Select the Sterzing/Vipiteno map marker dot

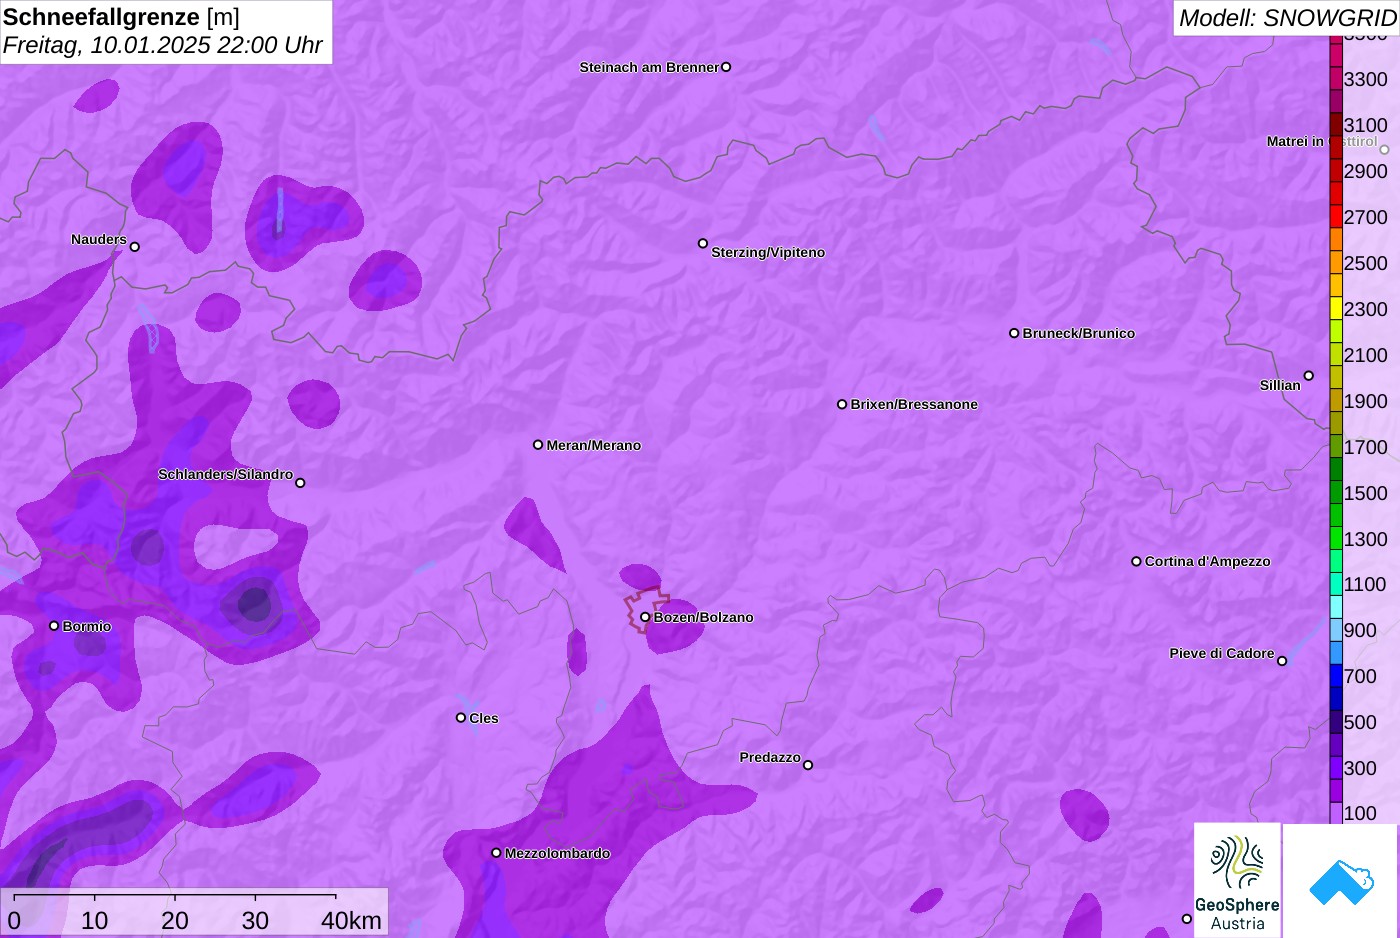(703, 243)
